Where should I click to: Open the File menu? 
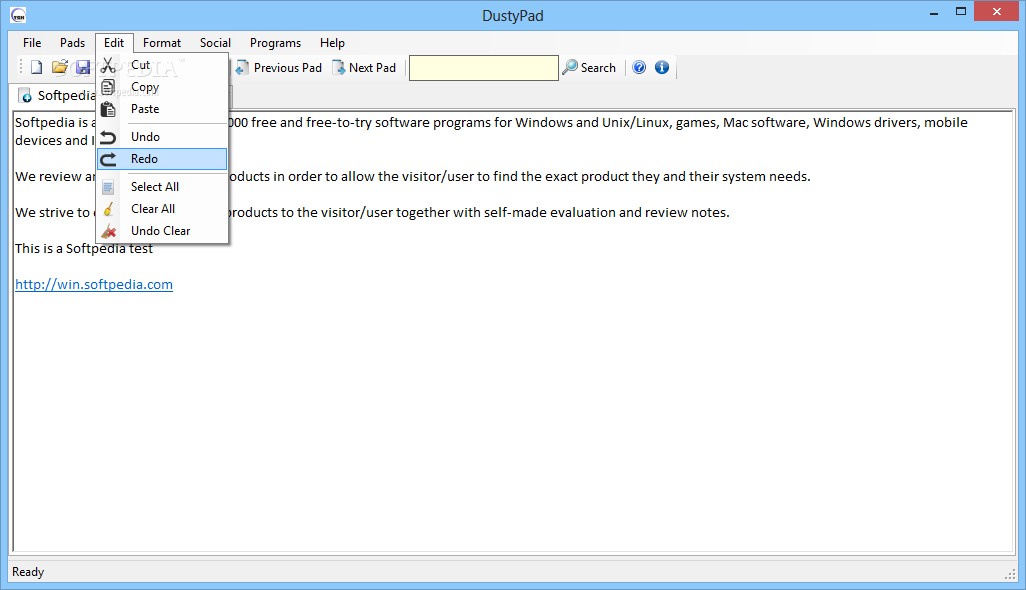[x=32, y=43]
